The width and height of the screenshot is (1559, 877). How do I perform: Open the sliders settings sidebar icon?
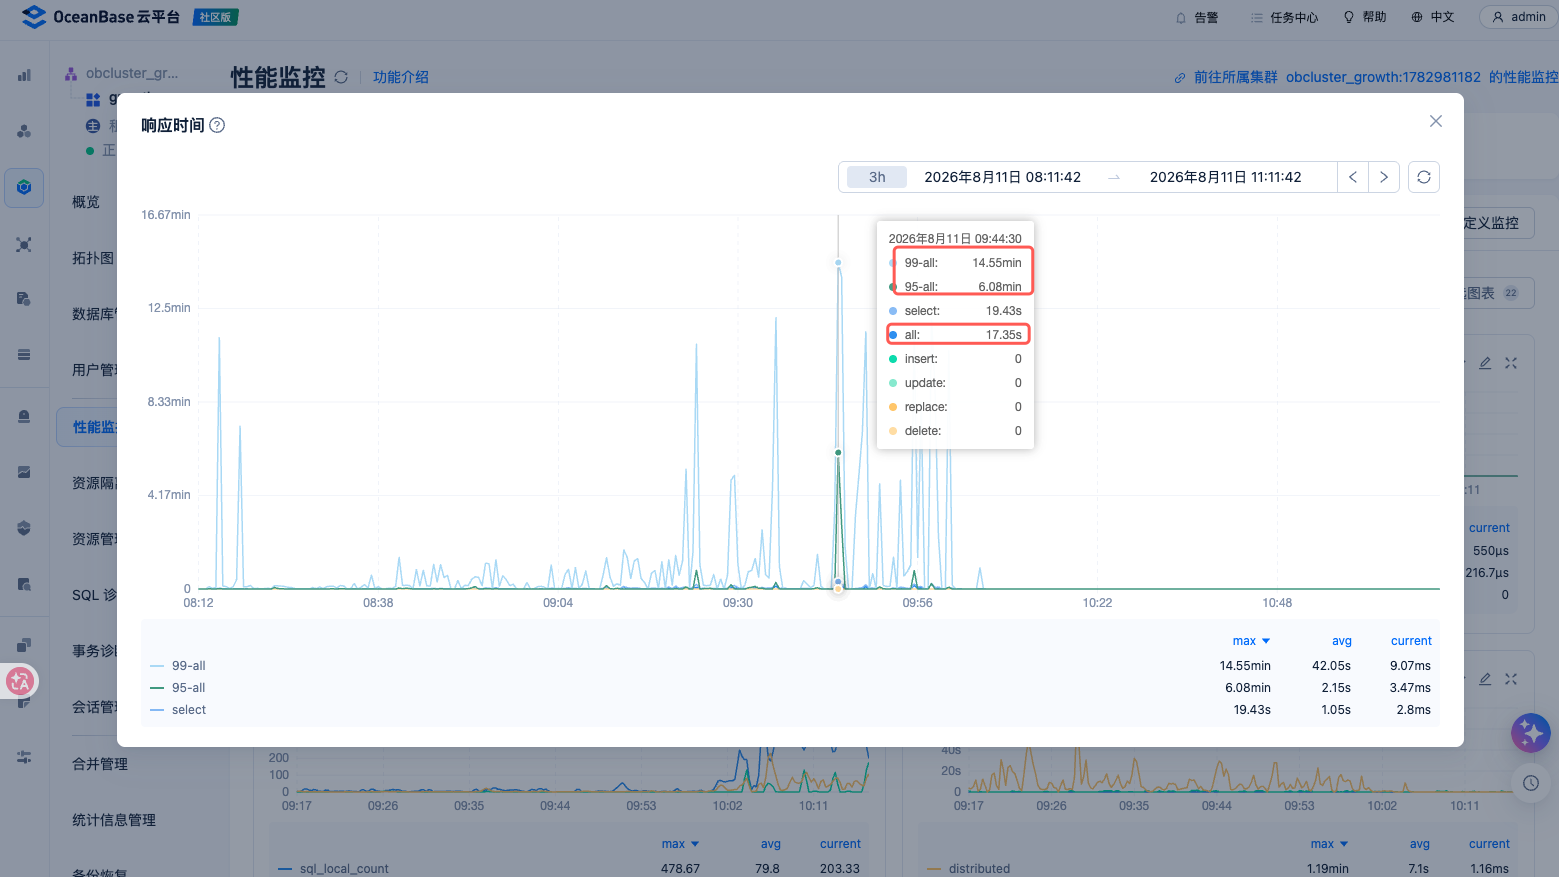click(24, 757)
